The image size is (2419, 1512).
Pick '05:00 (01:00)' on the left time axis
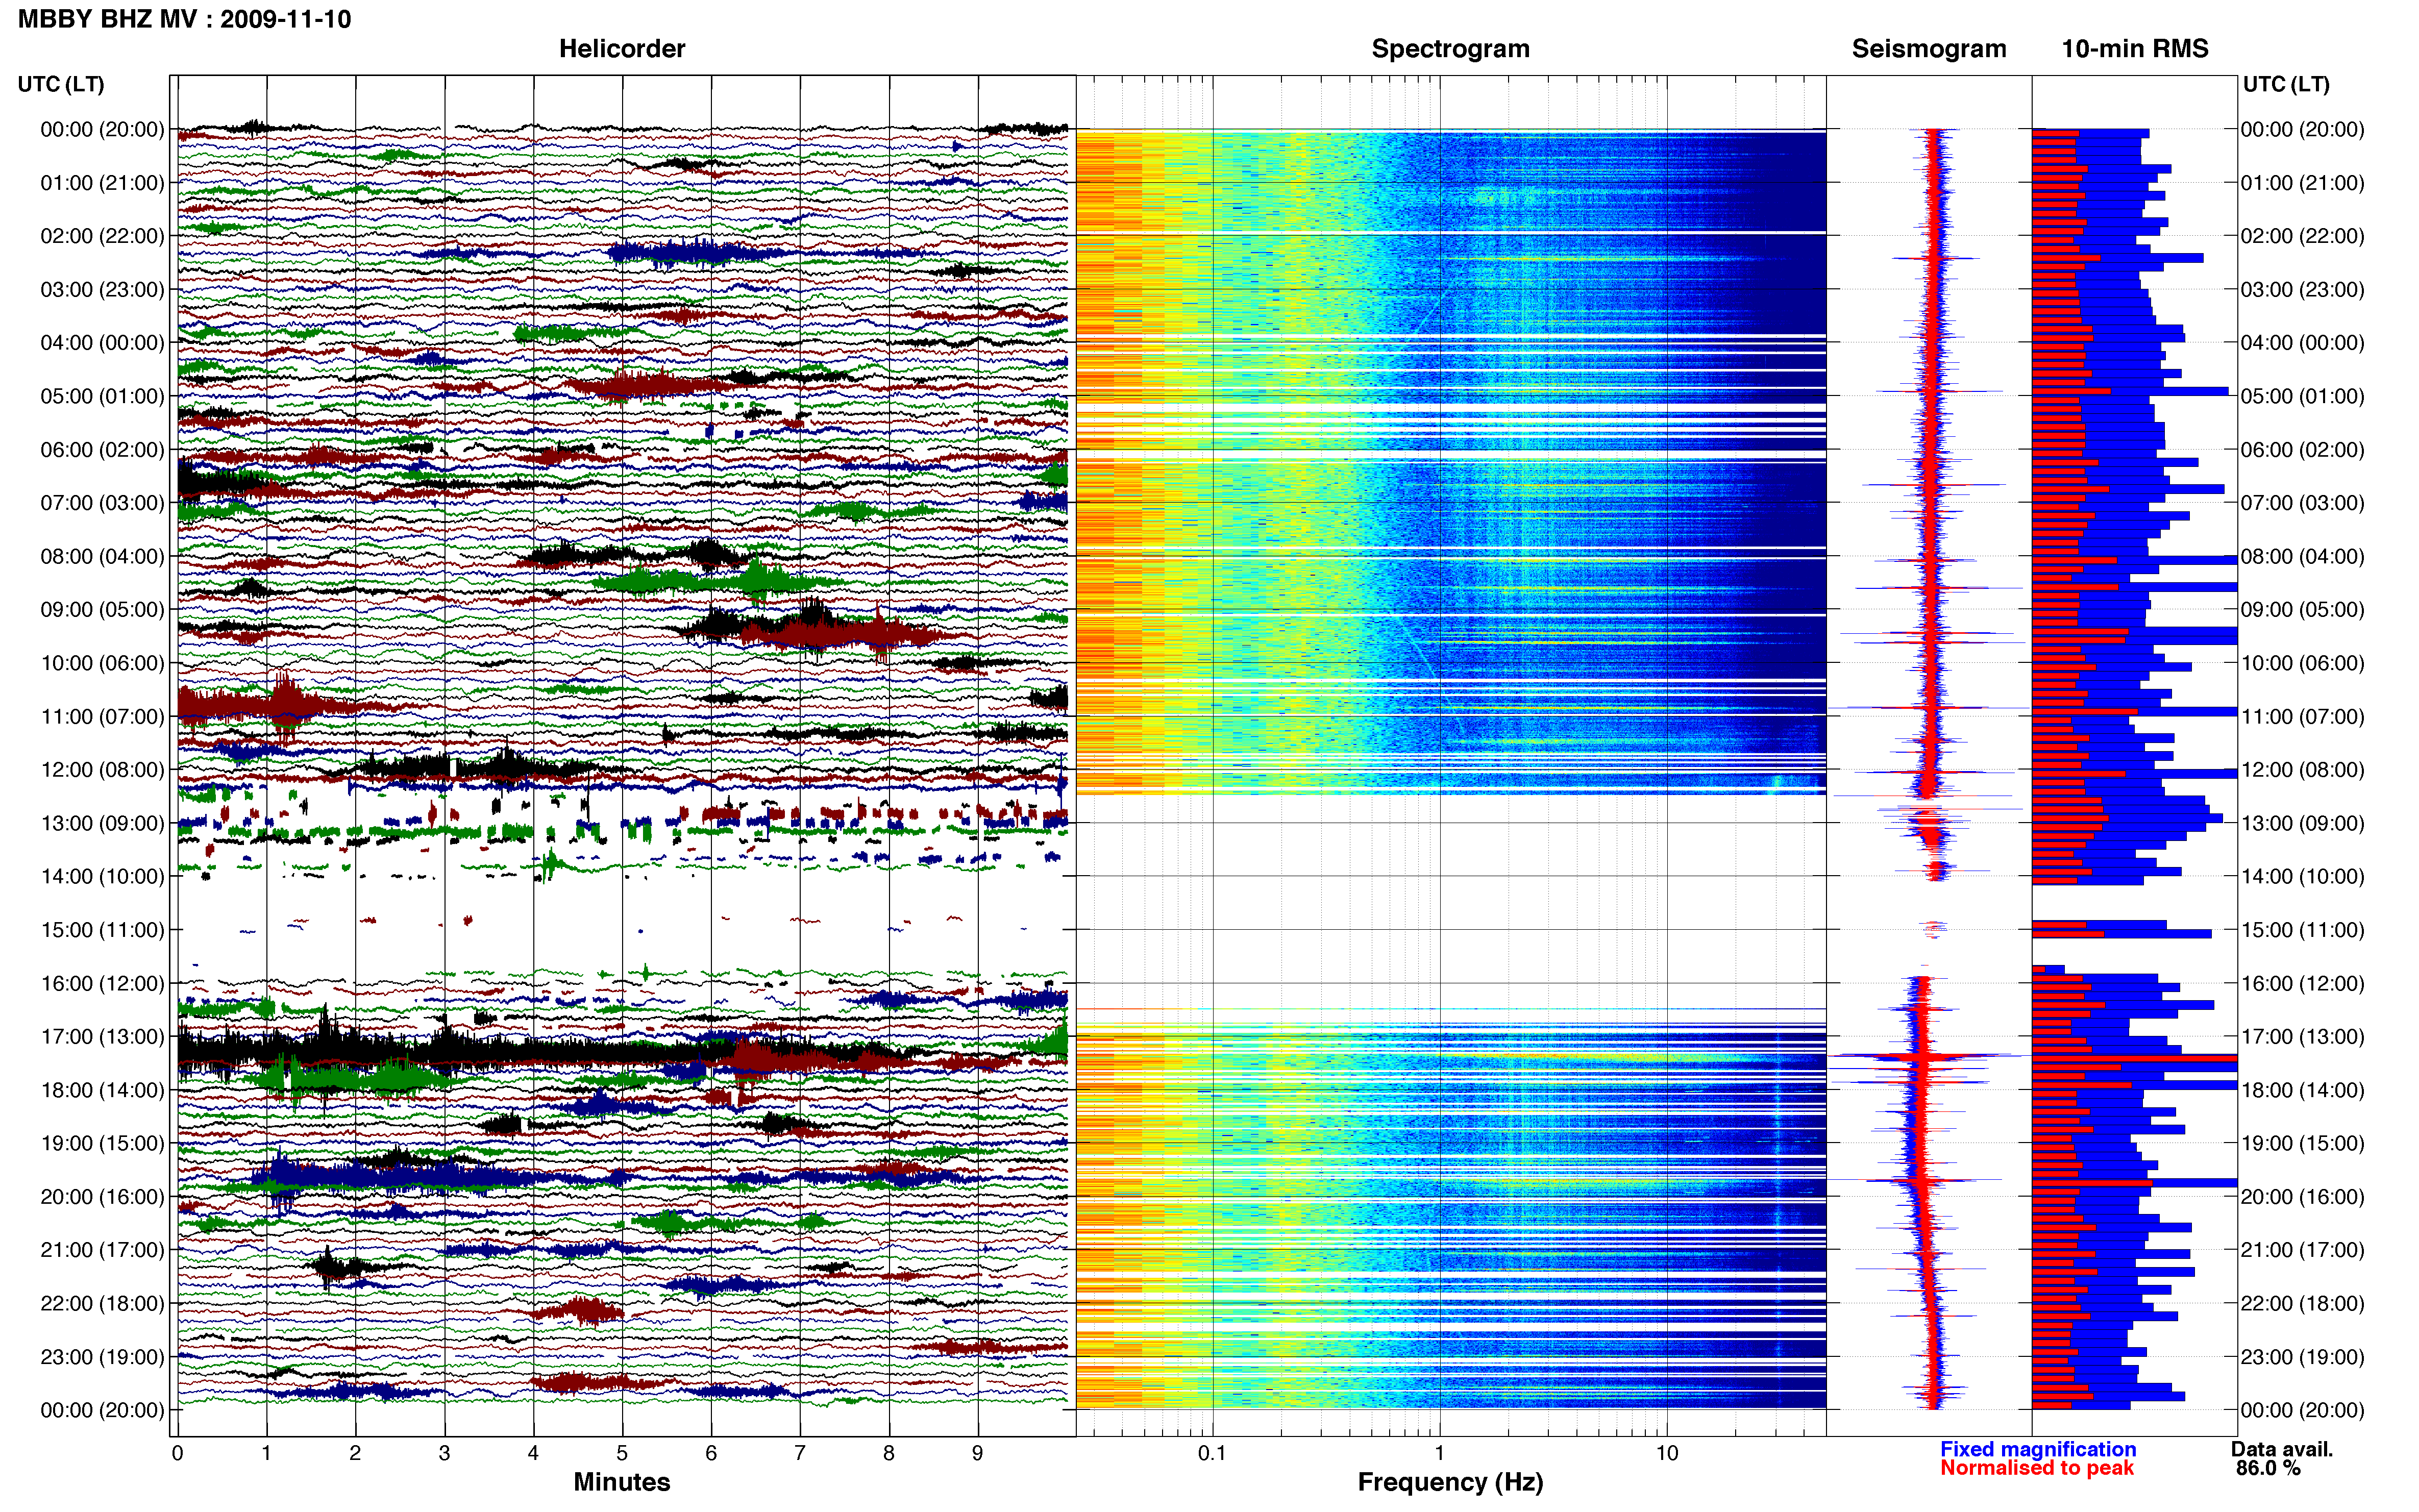tap(102, 396)
